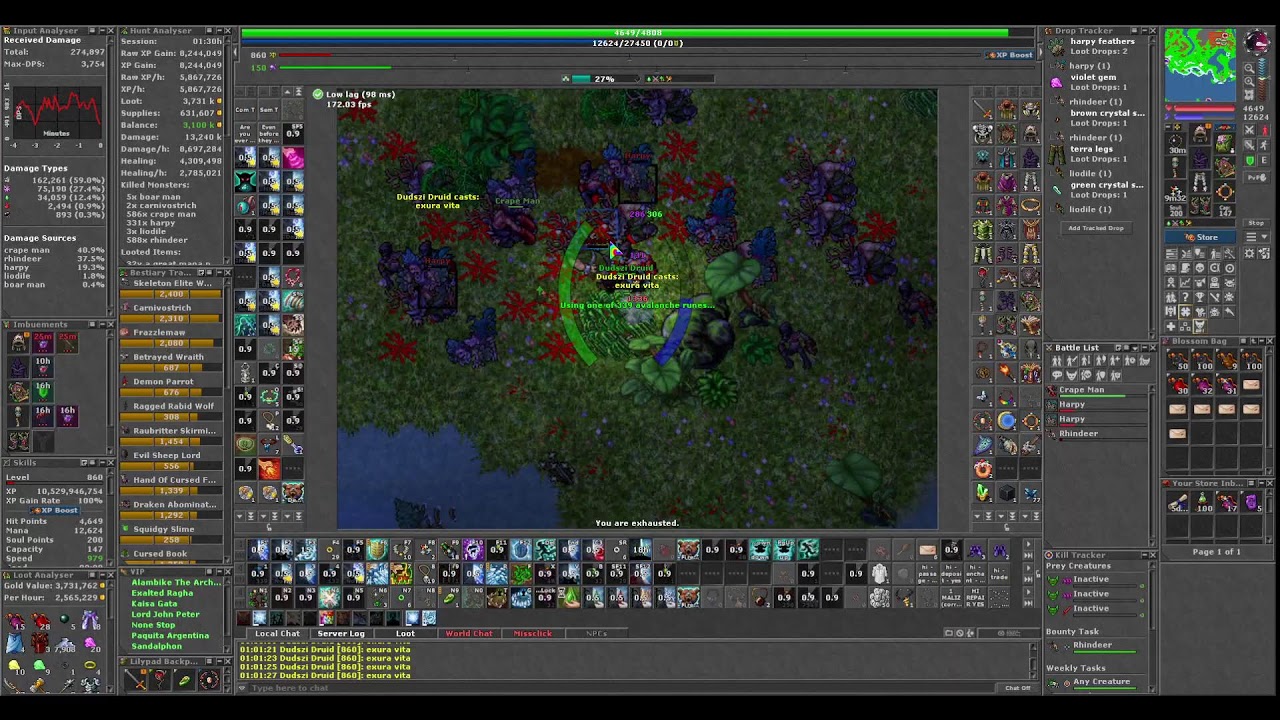Click the harpy feathers icon in Drop Tracker
The height and width of the screenshot is (720, 1280).
(x=1057, y=46)
